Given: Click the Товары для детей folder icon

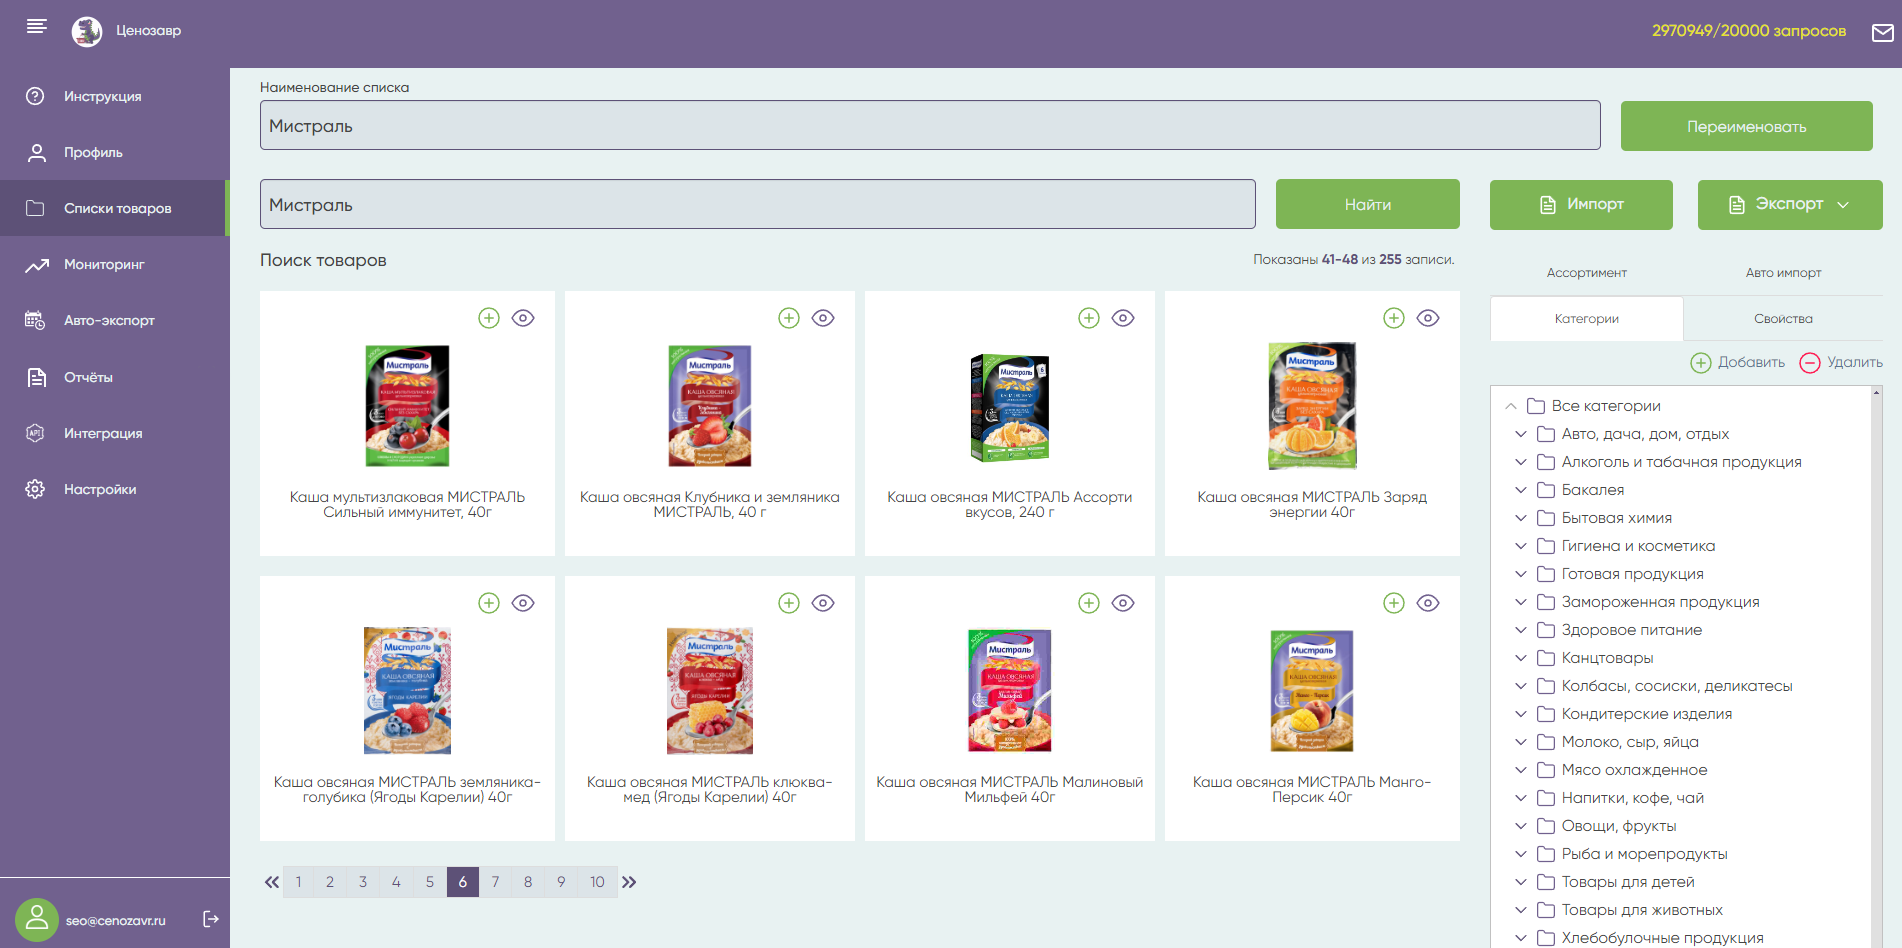Looking at the screenshot, I should pos(1546,882).
